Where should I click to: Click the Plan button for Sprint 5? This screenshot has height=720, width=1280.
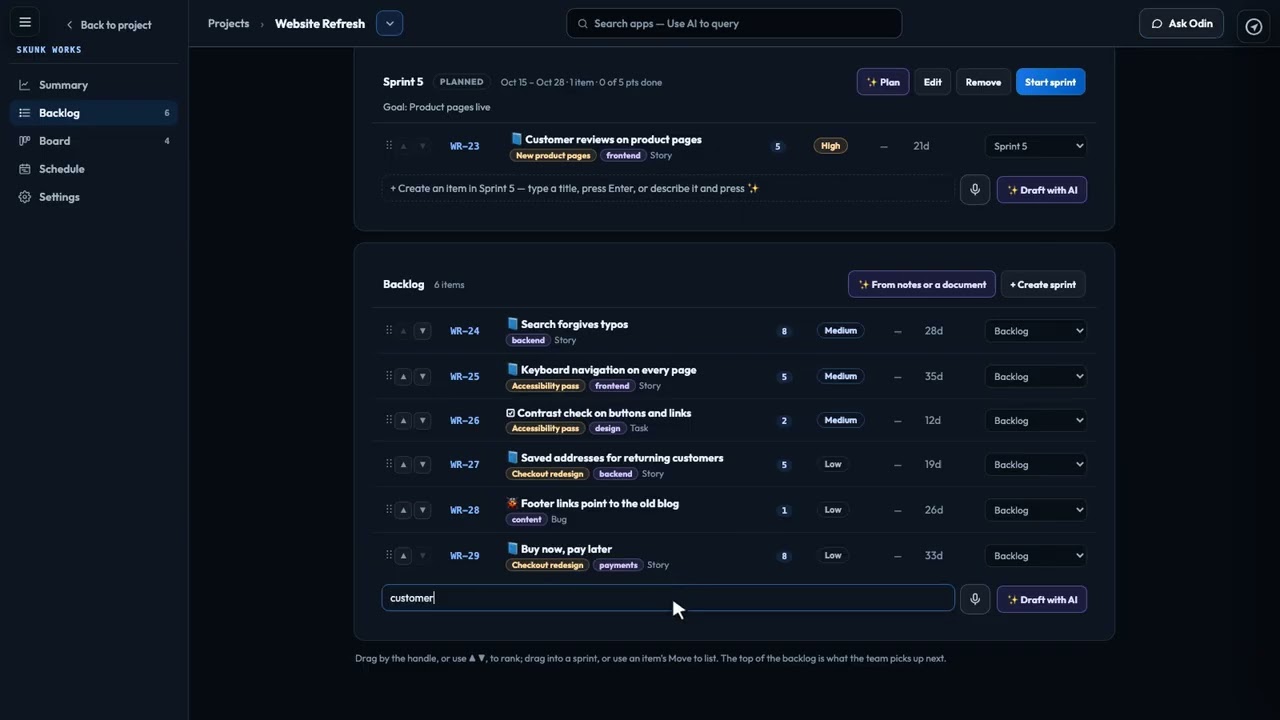(x=883, y=82)
